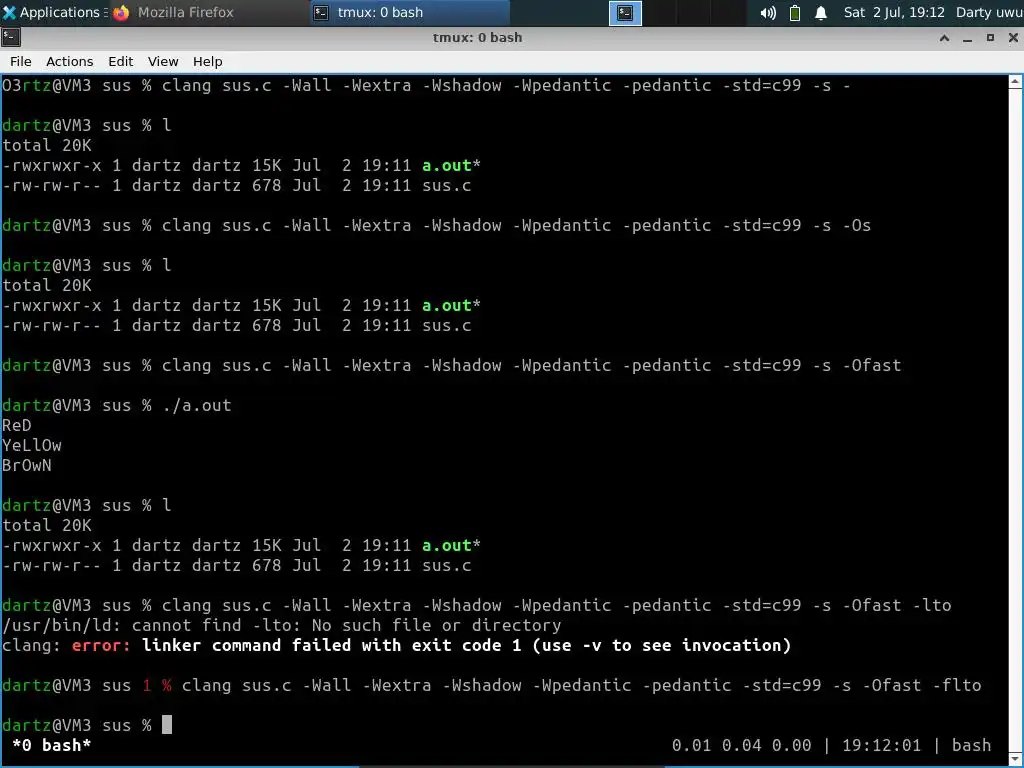Open the clock showing Sat 2 Jul, 19:12
This screenshot has height=768, width=1024.
[x=894, y=12]
